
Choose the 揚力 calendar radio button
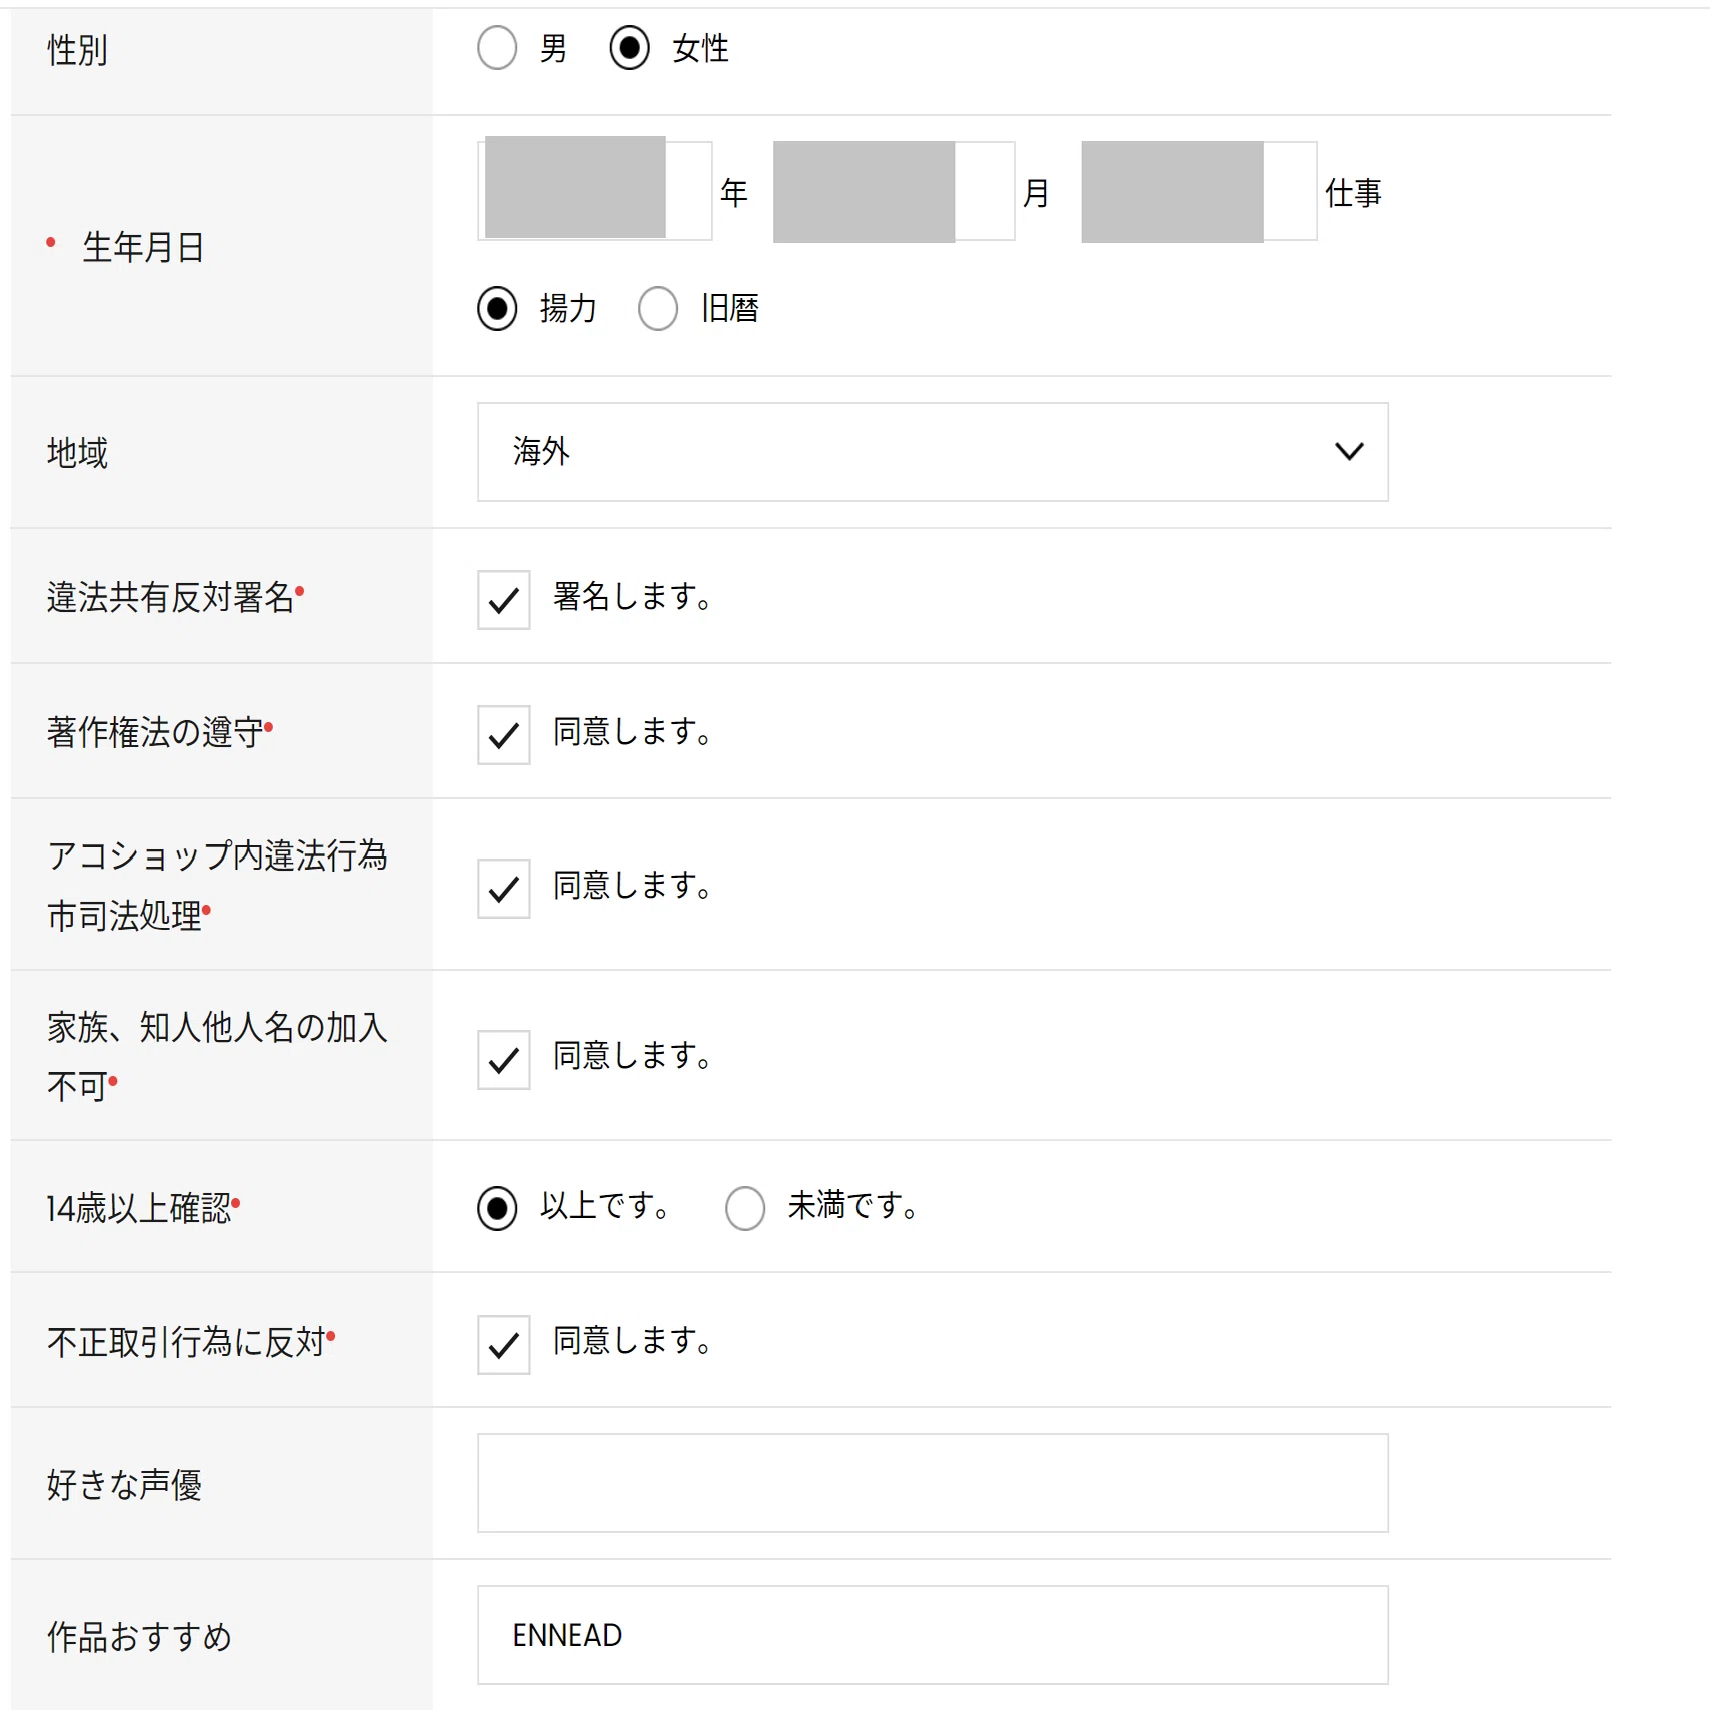tap(497, 308)
